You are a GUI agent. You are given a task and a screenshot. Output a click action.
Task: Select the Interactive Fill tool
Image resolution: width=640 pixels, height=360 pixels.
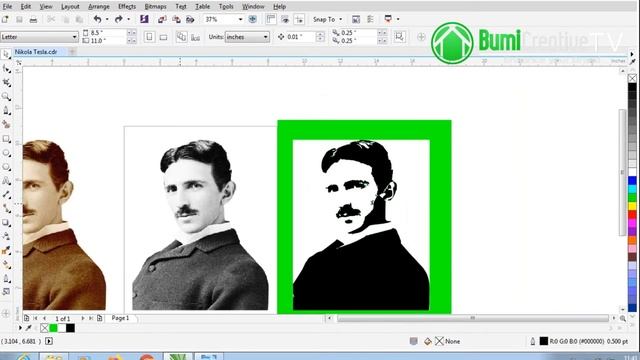click(6, 291)
